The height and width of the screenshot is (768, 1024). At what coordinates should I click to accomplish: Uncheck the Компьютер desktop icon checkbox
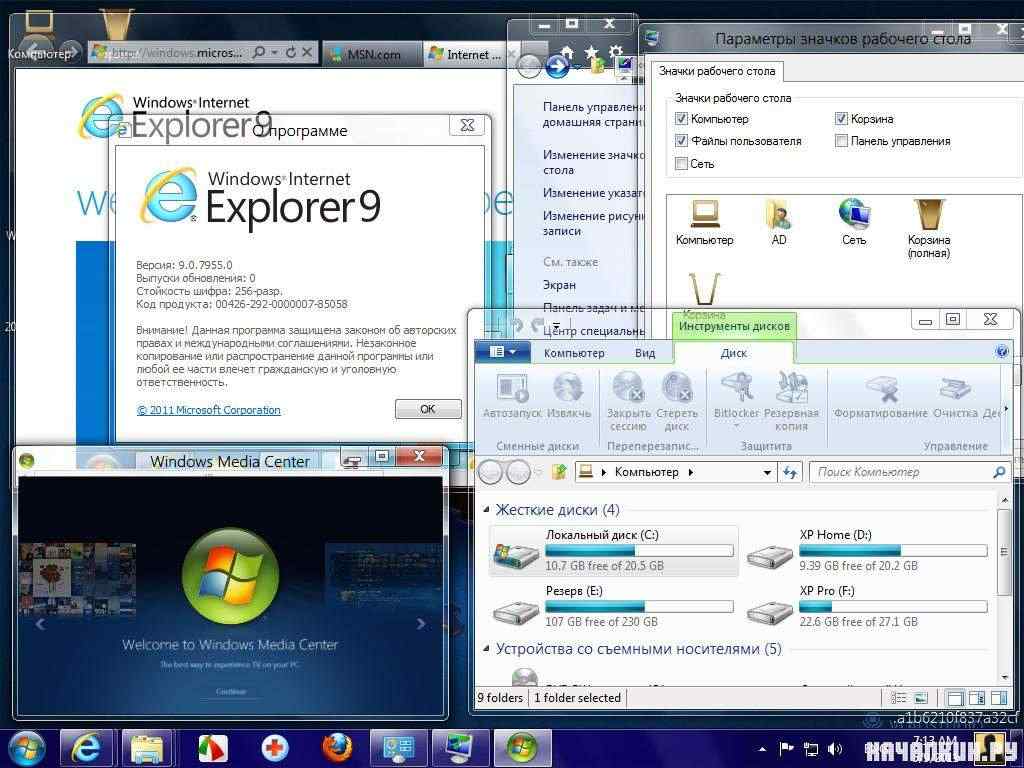click(681, 119)
